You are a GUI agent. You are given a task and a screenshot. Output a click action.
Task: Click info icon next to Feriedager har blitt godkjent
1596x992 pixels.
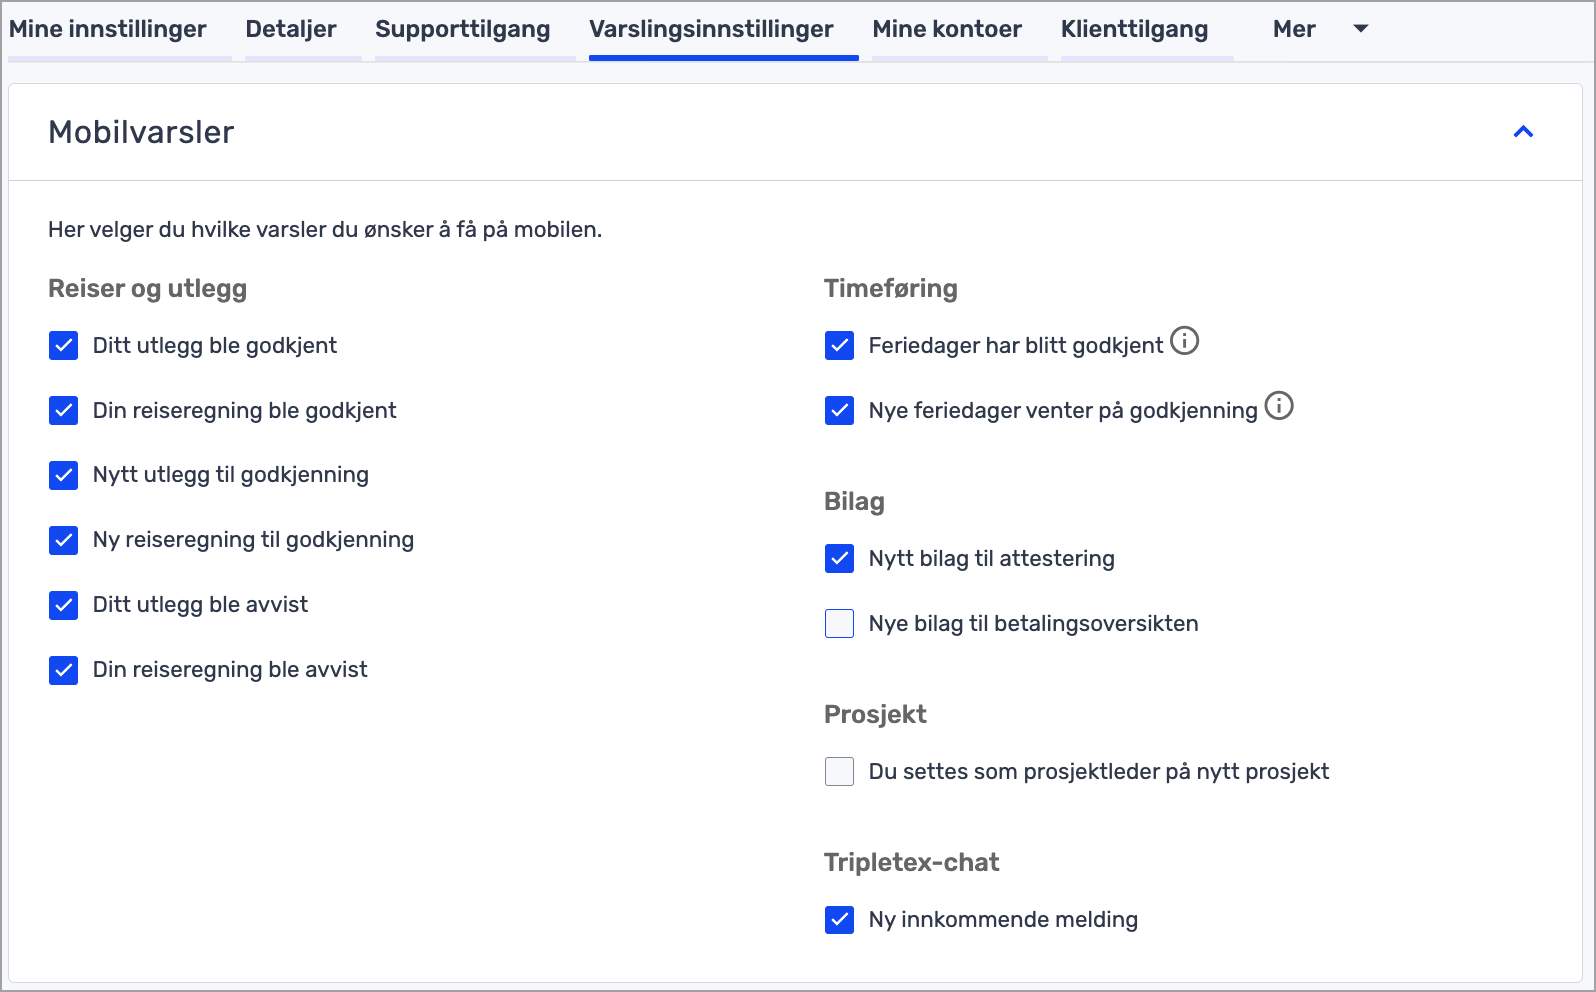coord(1184,341)
